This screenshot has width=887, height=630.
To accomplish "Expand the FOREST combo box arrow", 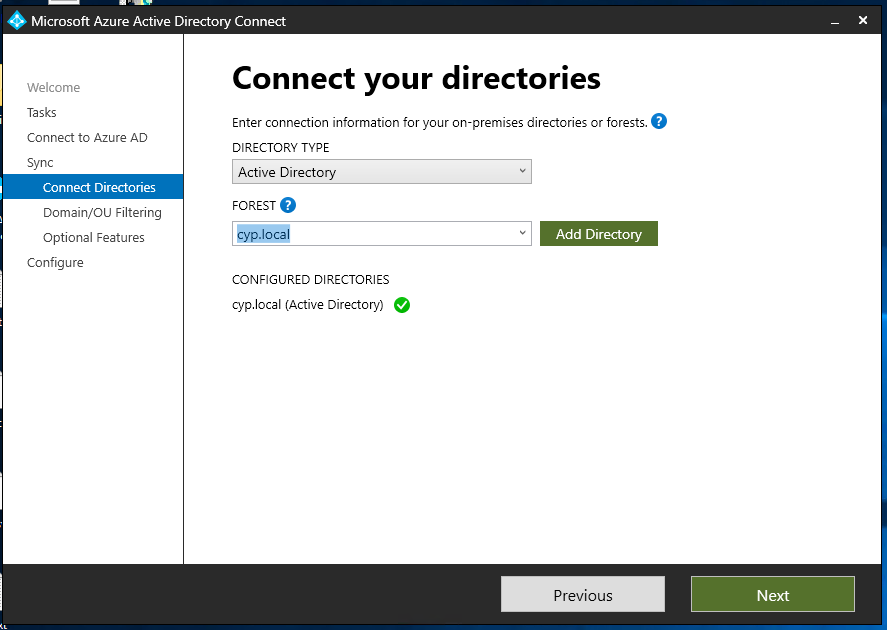I will click(522, 233).
